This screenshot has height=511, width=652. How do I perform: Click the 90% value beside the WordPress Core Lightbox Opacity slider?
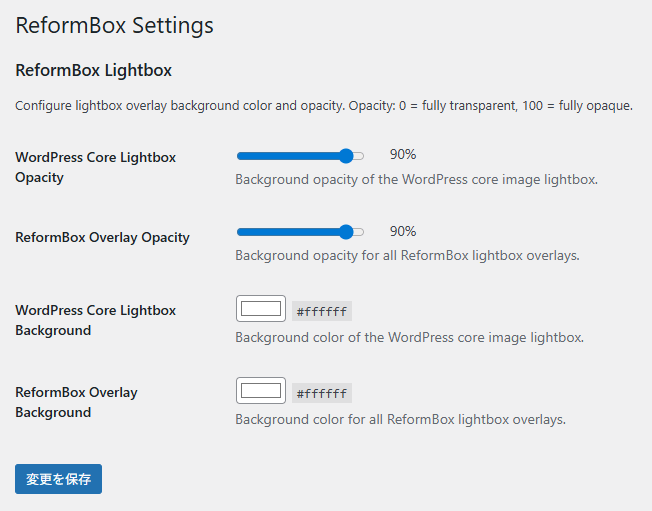(x=403, y=154)
